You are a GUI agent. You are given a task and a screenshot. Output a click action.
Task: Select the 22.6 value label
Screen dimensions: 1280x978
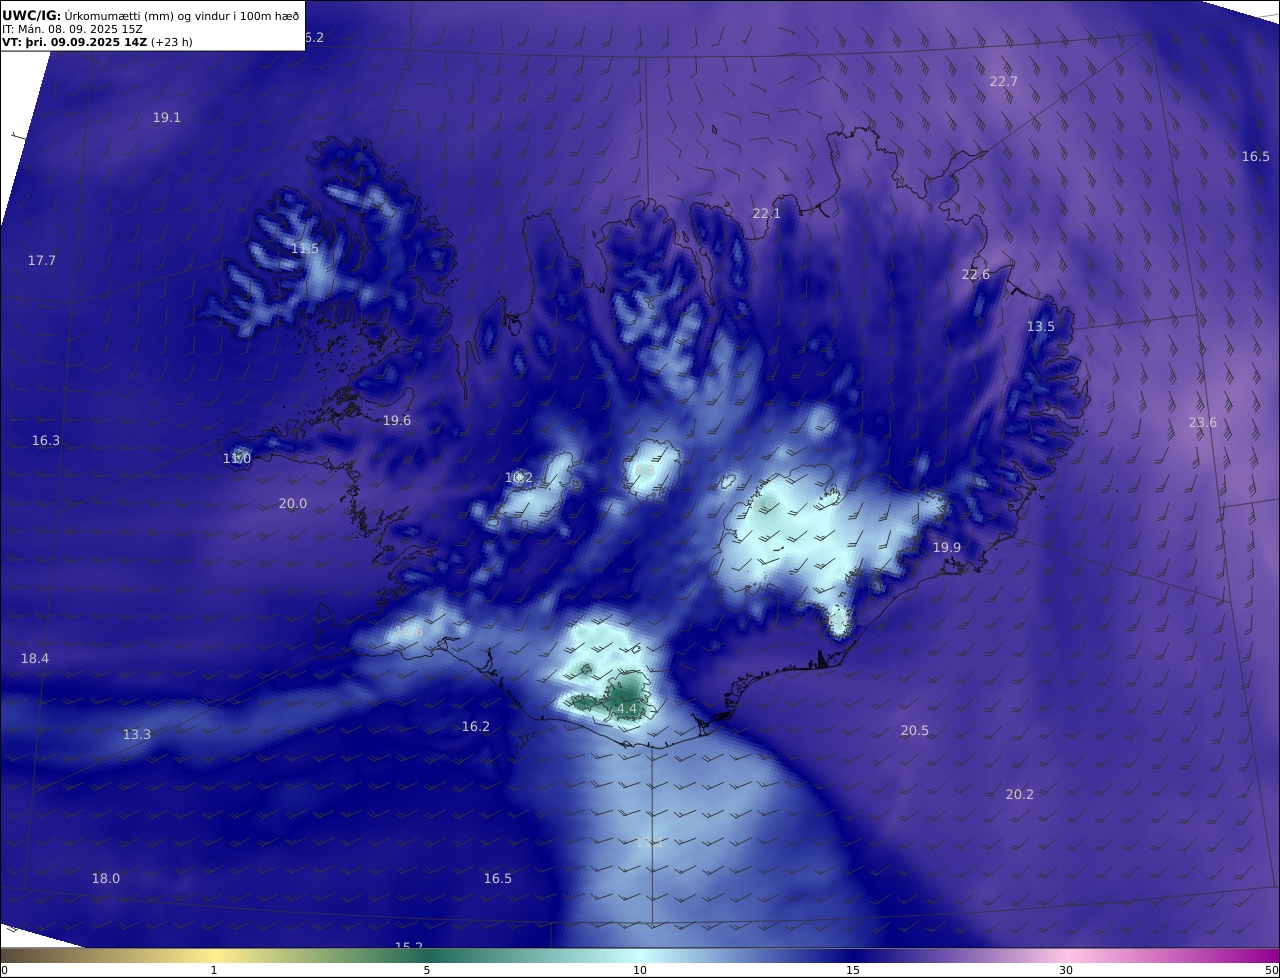(x=976, y=275)
